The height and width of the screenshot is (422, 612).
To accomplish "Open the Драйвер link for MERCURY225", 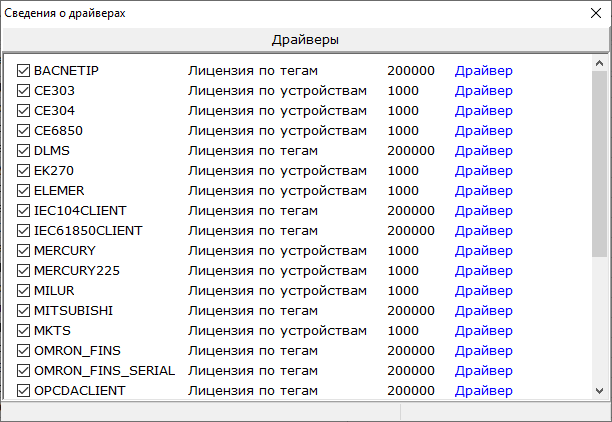I will [484, 271].
